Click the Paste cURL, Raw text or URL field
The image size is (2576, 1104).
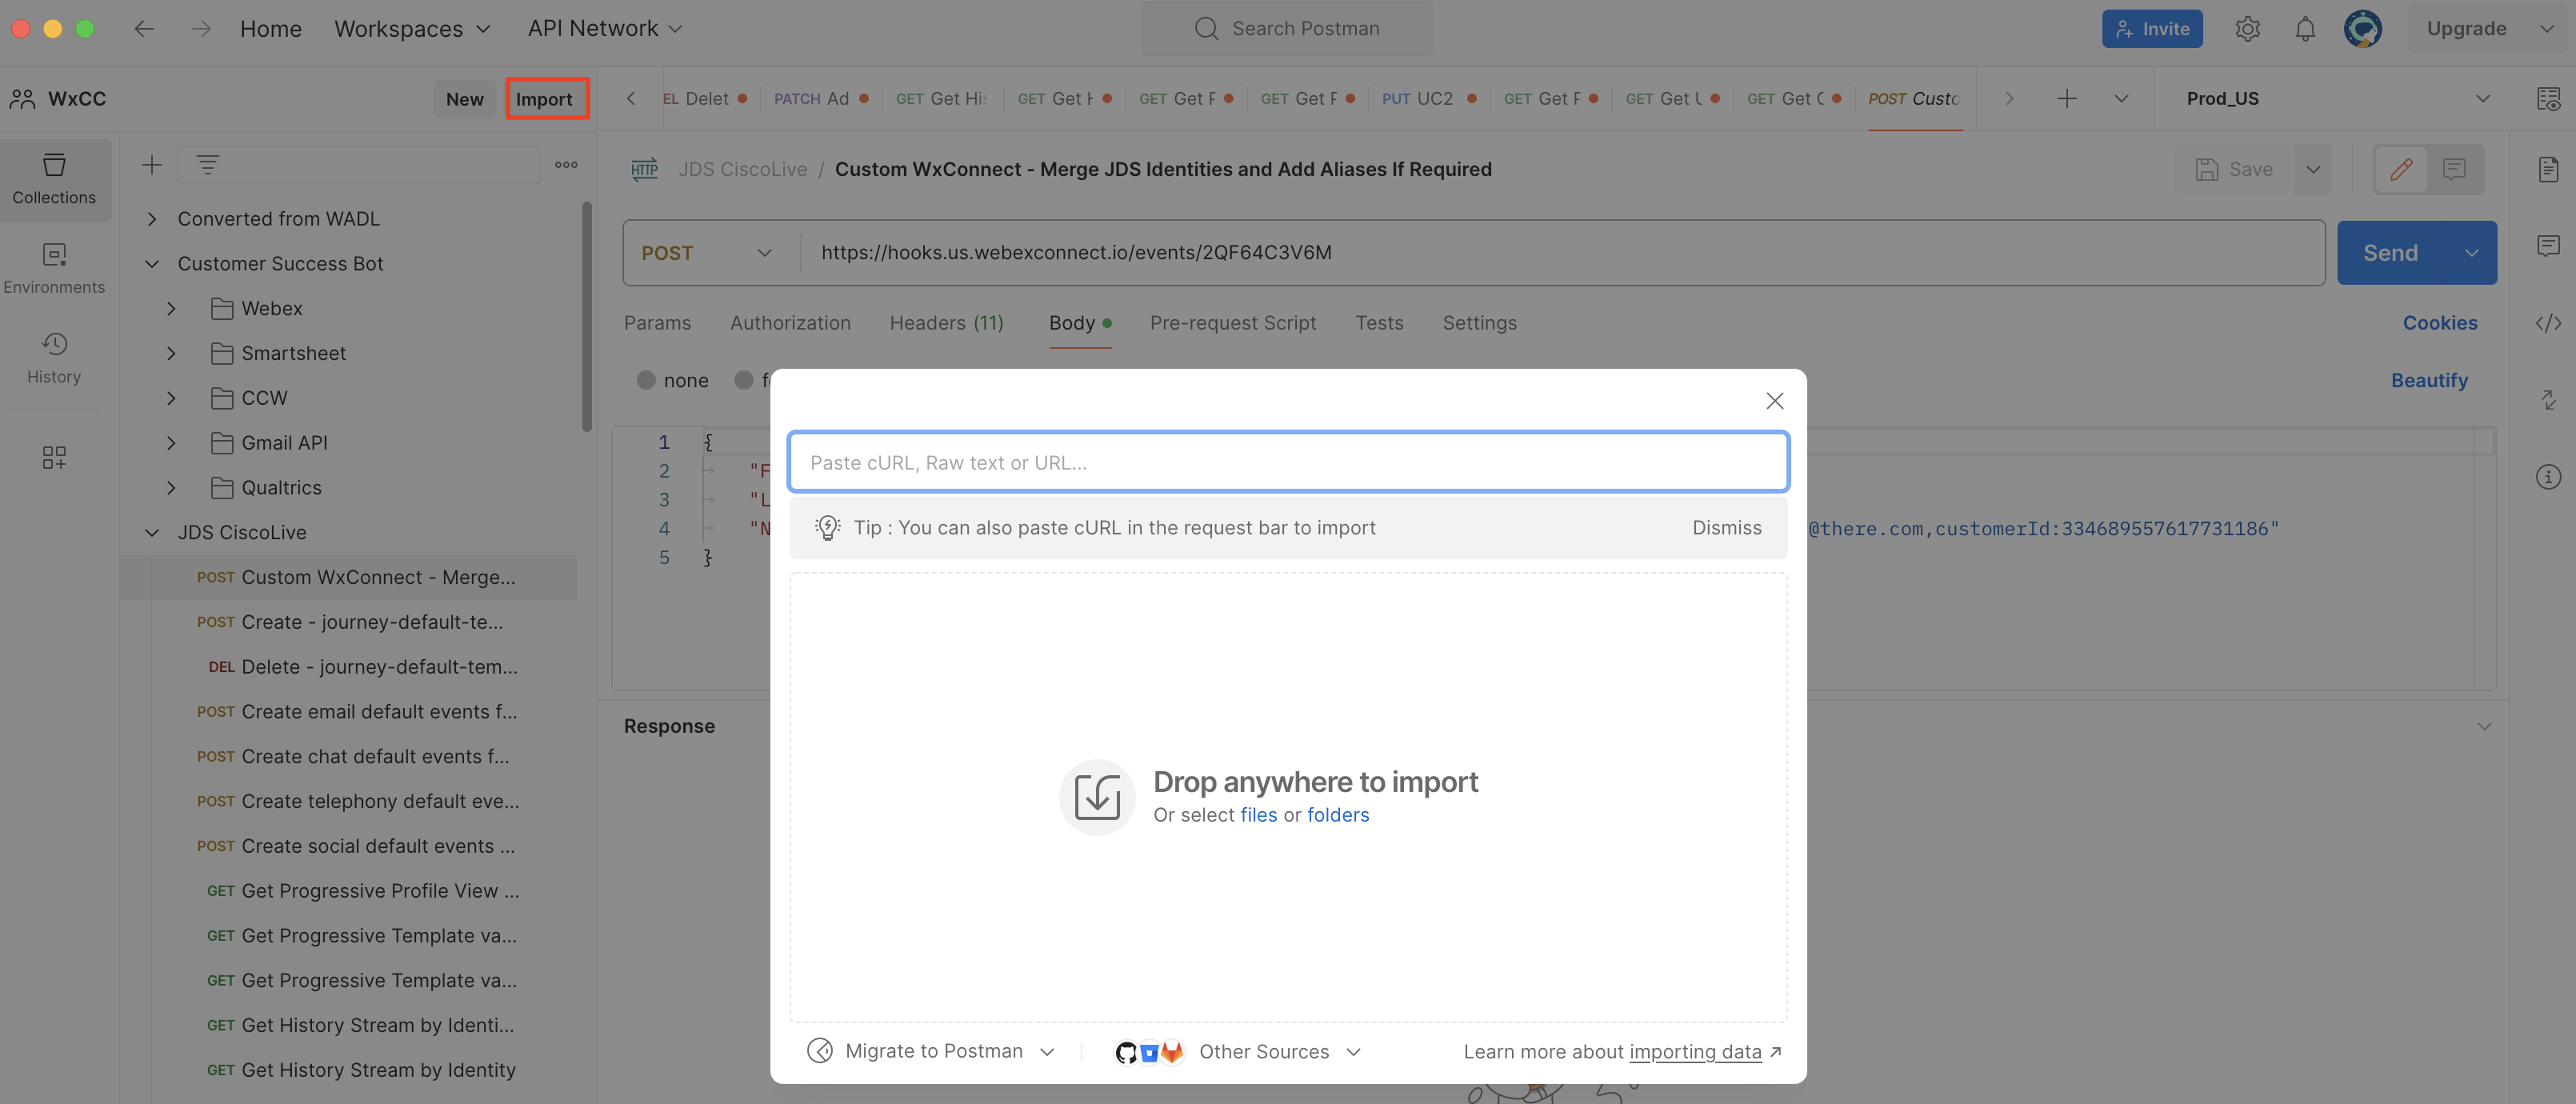pyautogui.click(x=1288, y=462)
